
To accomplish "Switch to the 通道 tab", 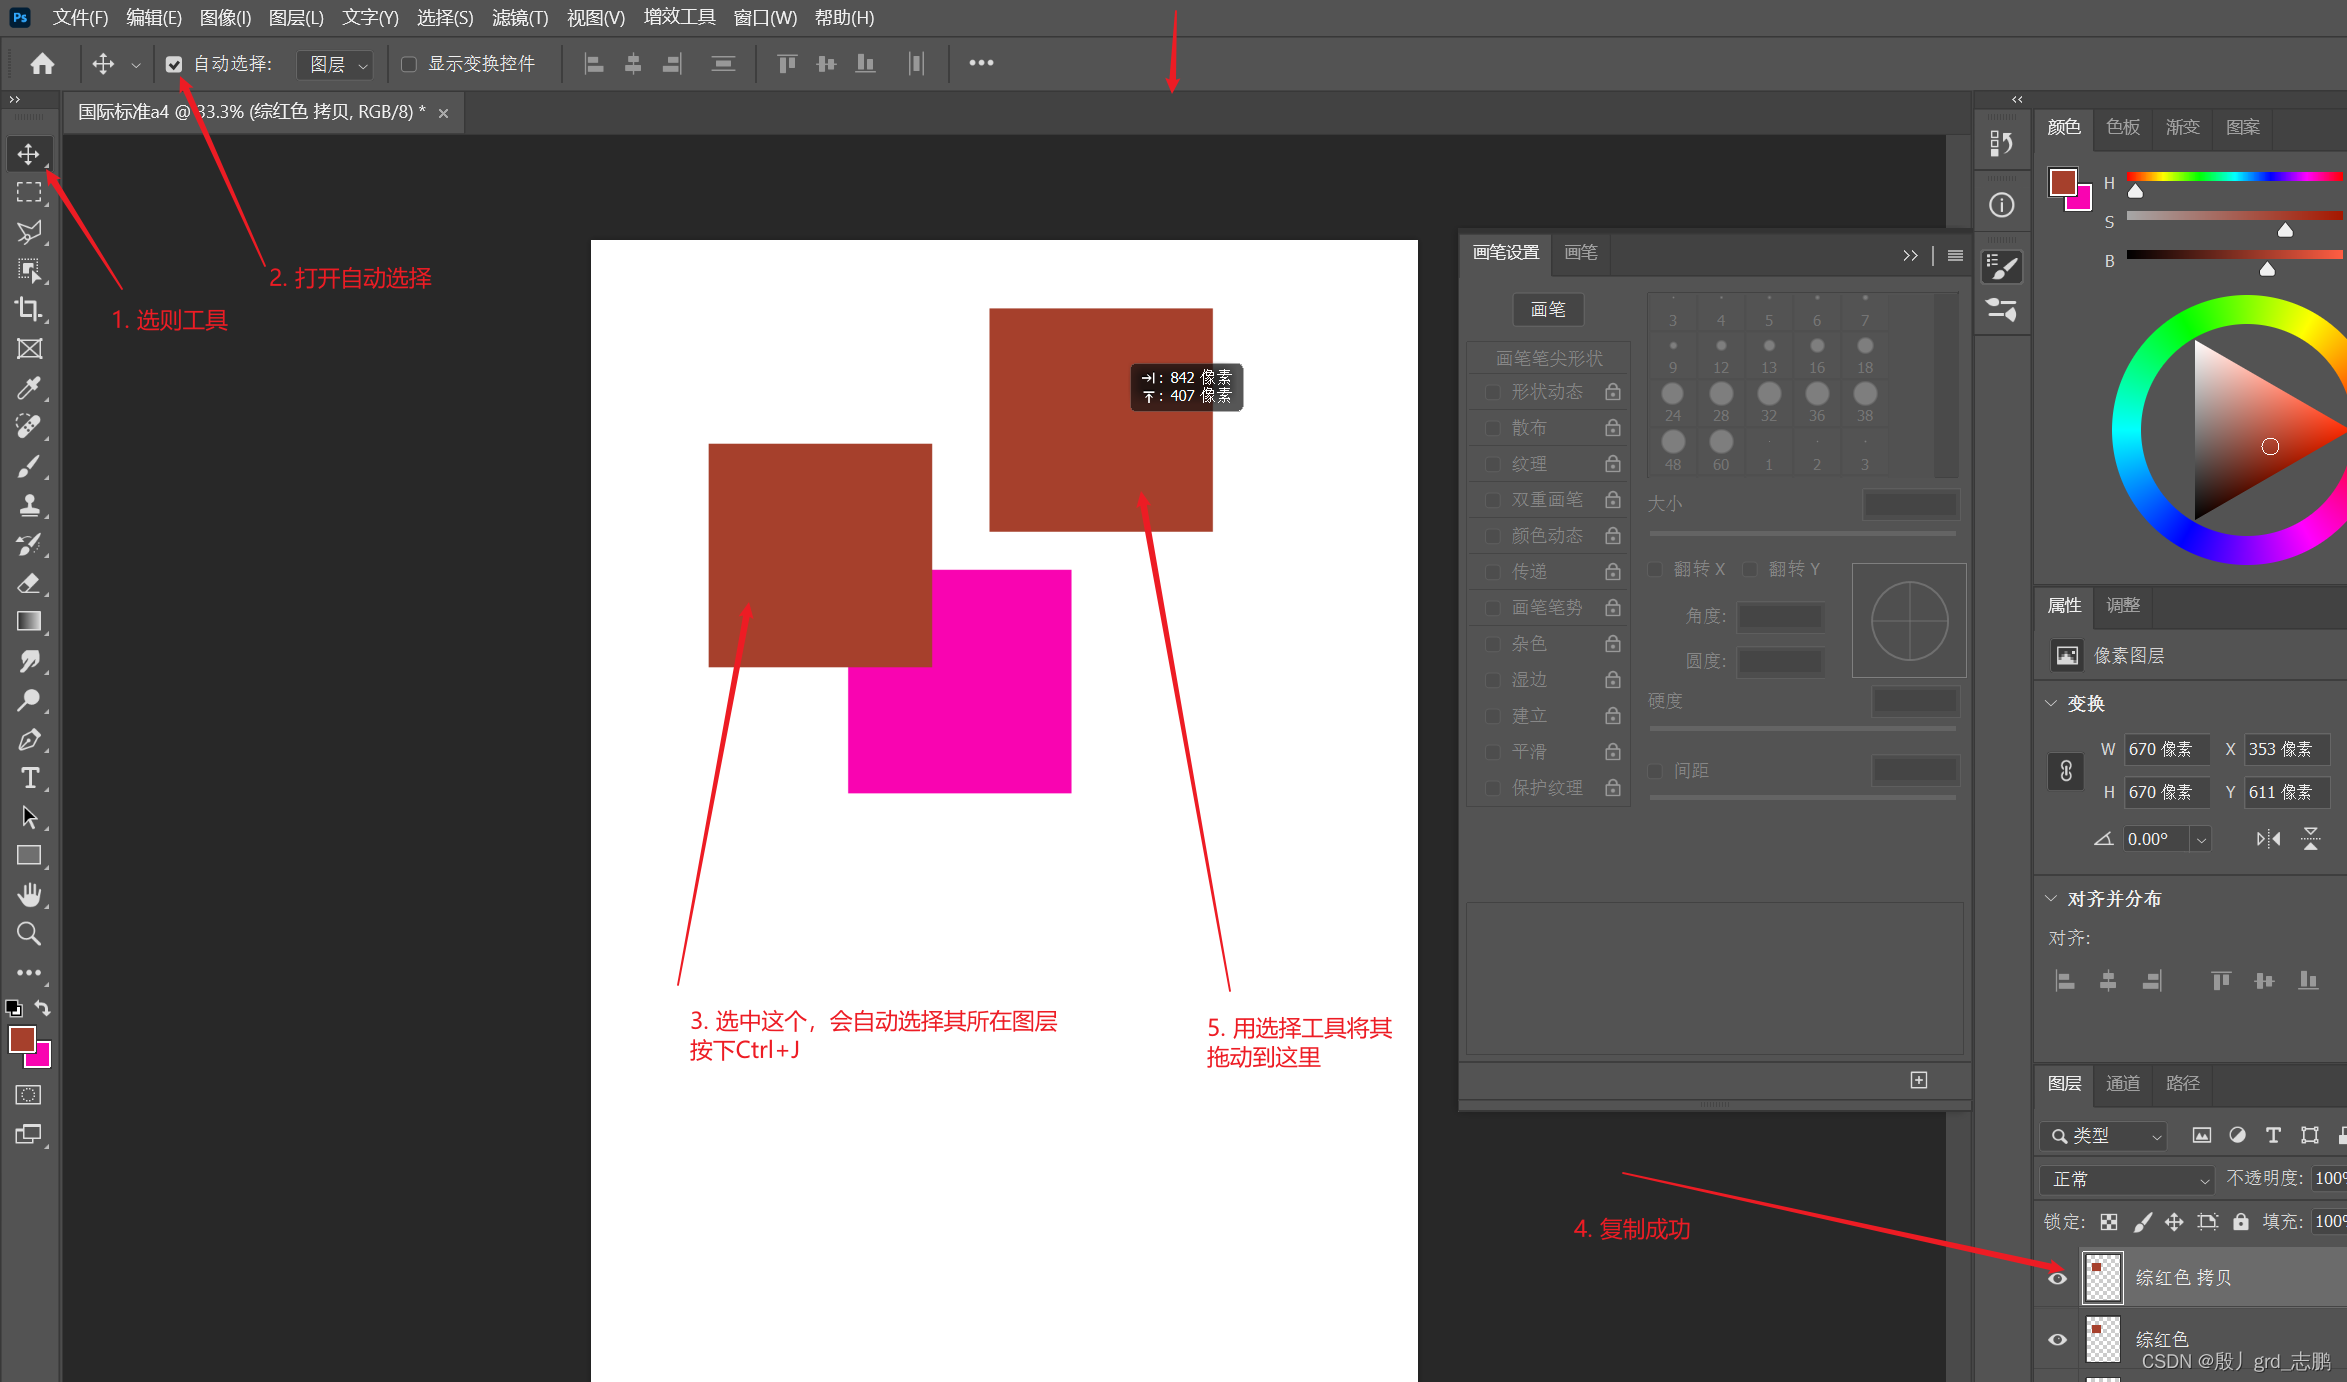I will (x=2122, y=1083).
